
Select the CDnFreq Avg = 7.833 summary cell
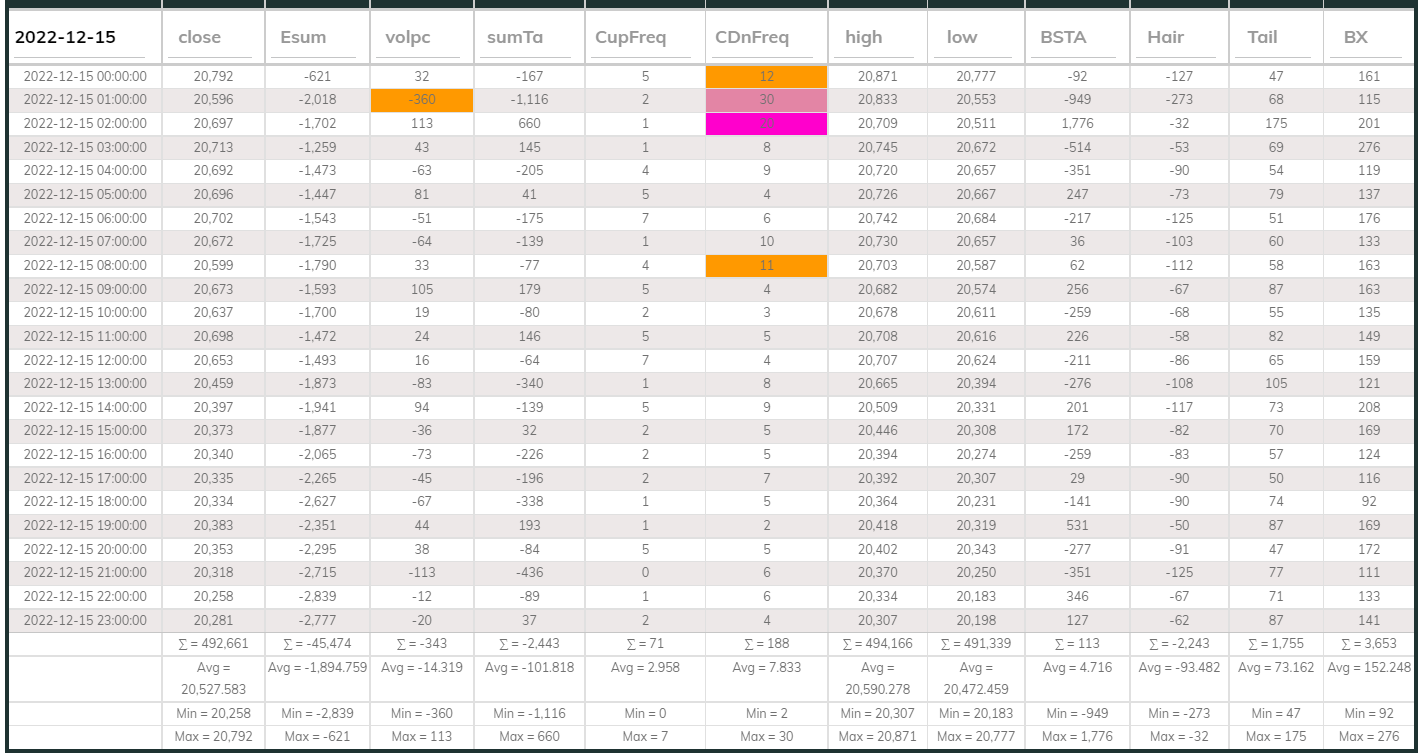766,668
